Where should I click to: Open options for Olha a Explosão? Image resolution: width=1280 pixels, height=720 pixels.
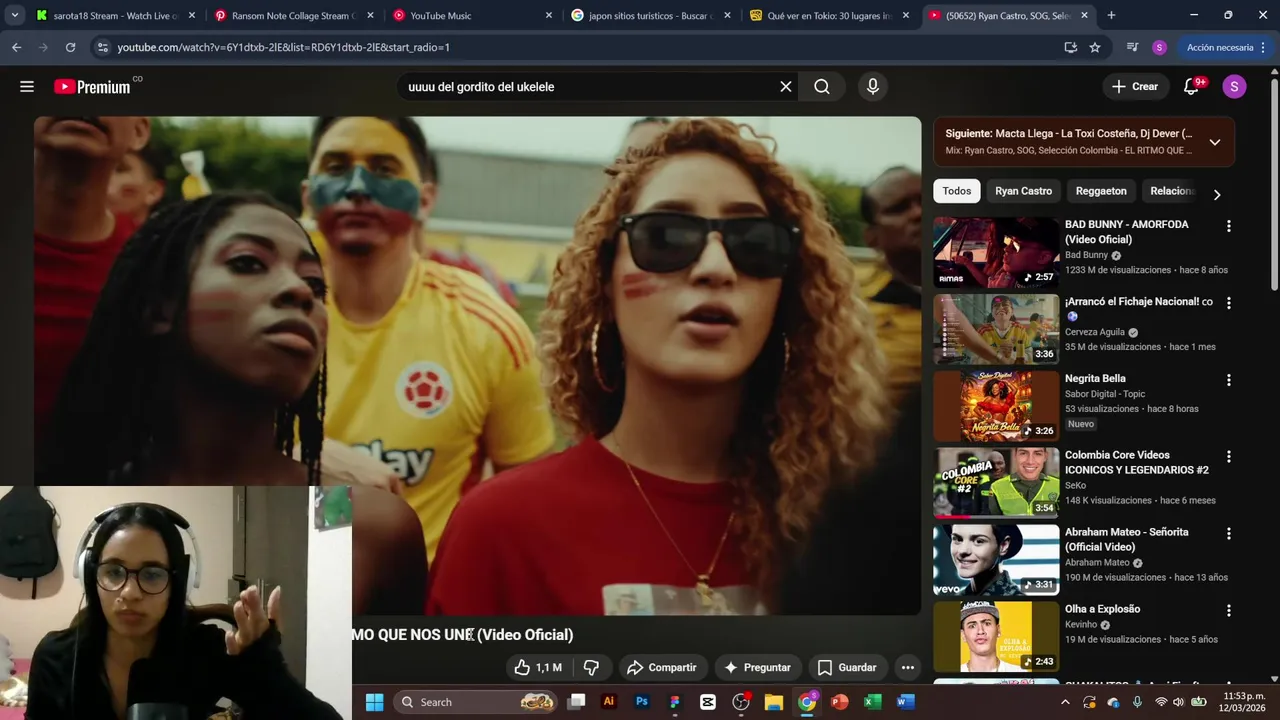coord(1229,610)
